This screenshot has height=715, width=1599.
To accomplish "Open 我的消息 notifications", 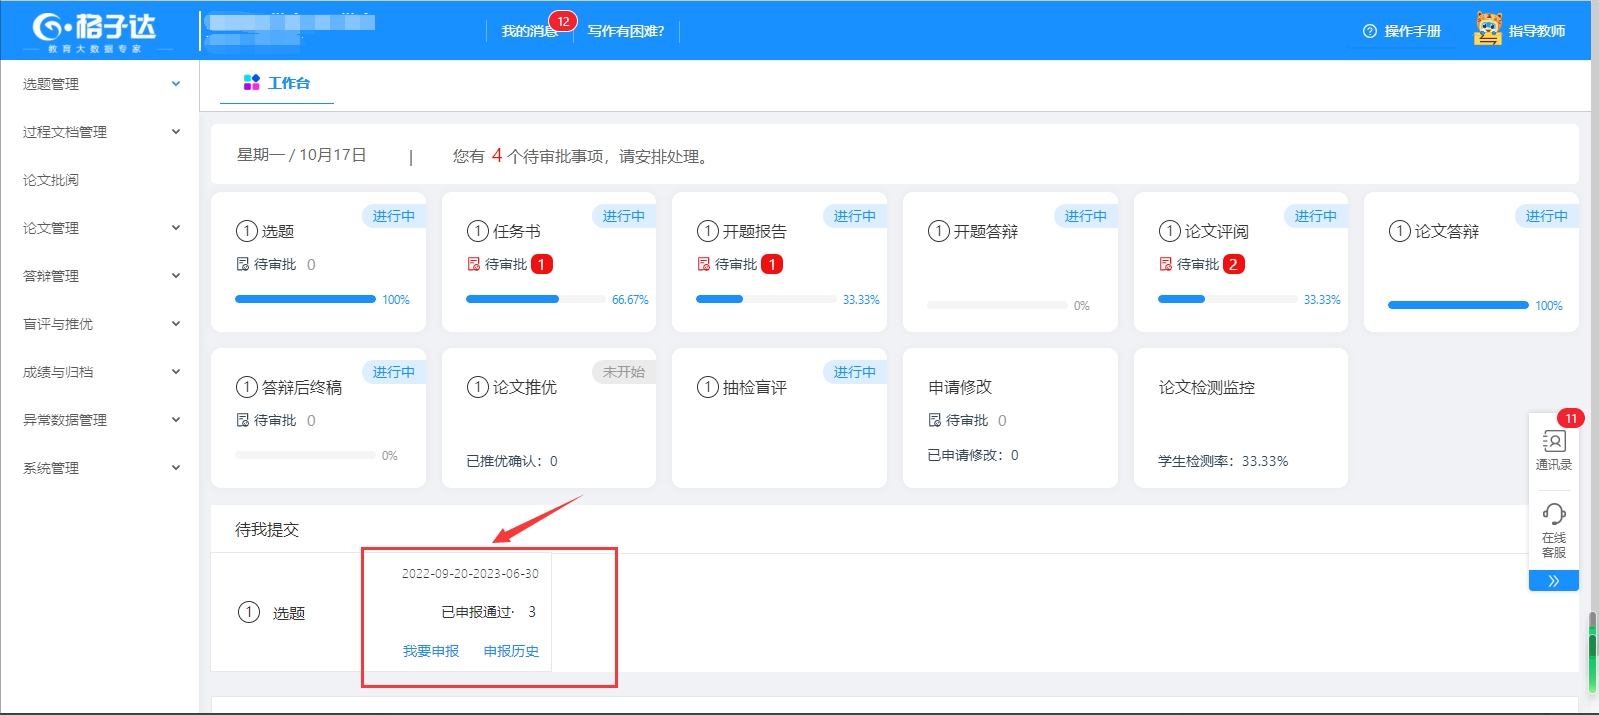I will tap(529, 31).
